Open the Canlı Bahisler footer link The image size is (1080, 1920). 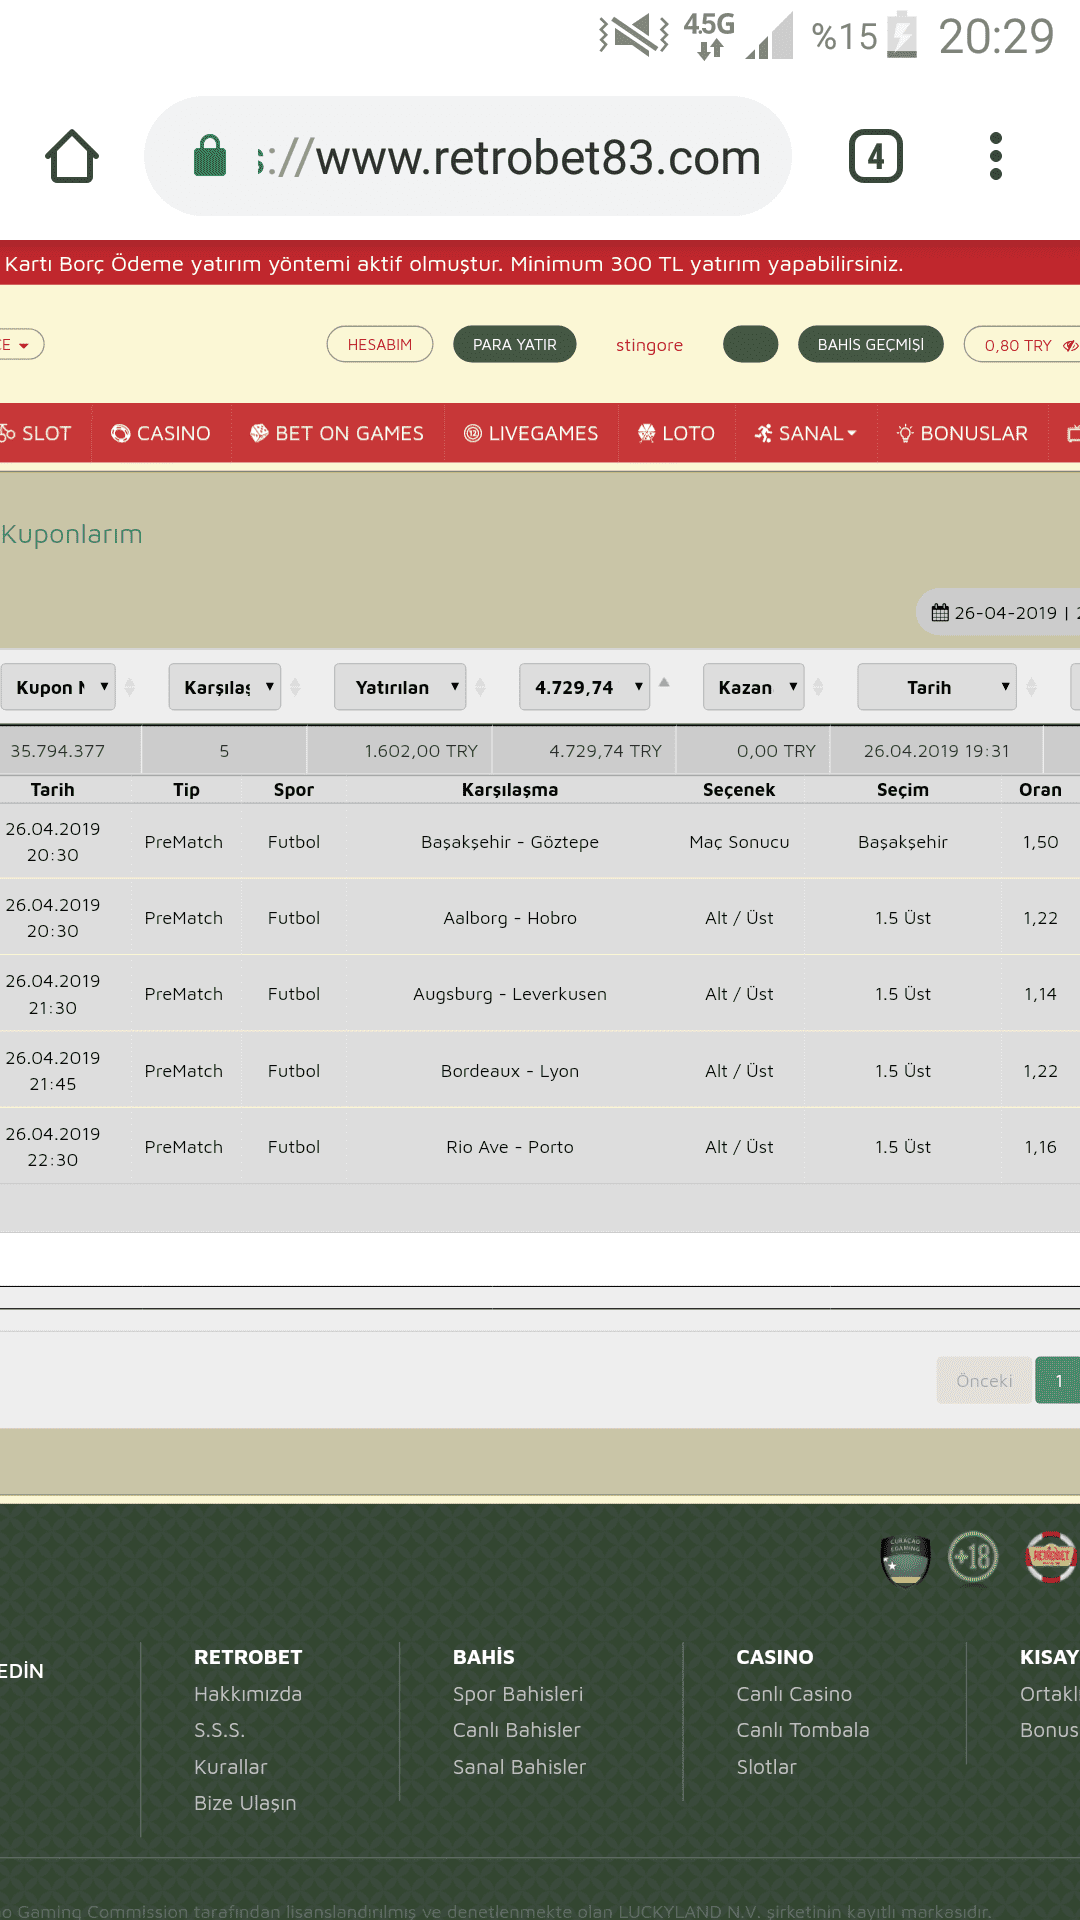(516, 1730)
